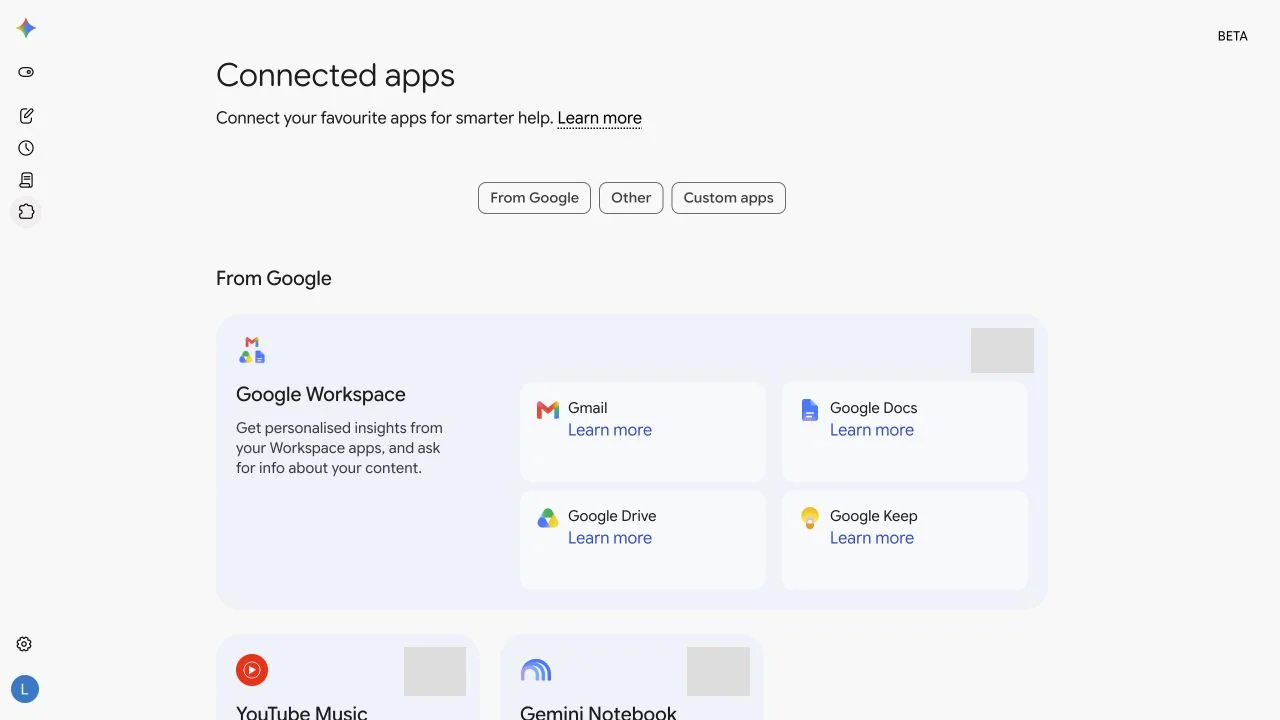Click the YouTube Music play icon
This screenshot has width=1280, height=720.
click(x=252, y=670)
